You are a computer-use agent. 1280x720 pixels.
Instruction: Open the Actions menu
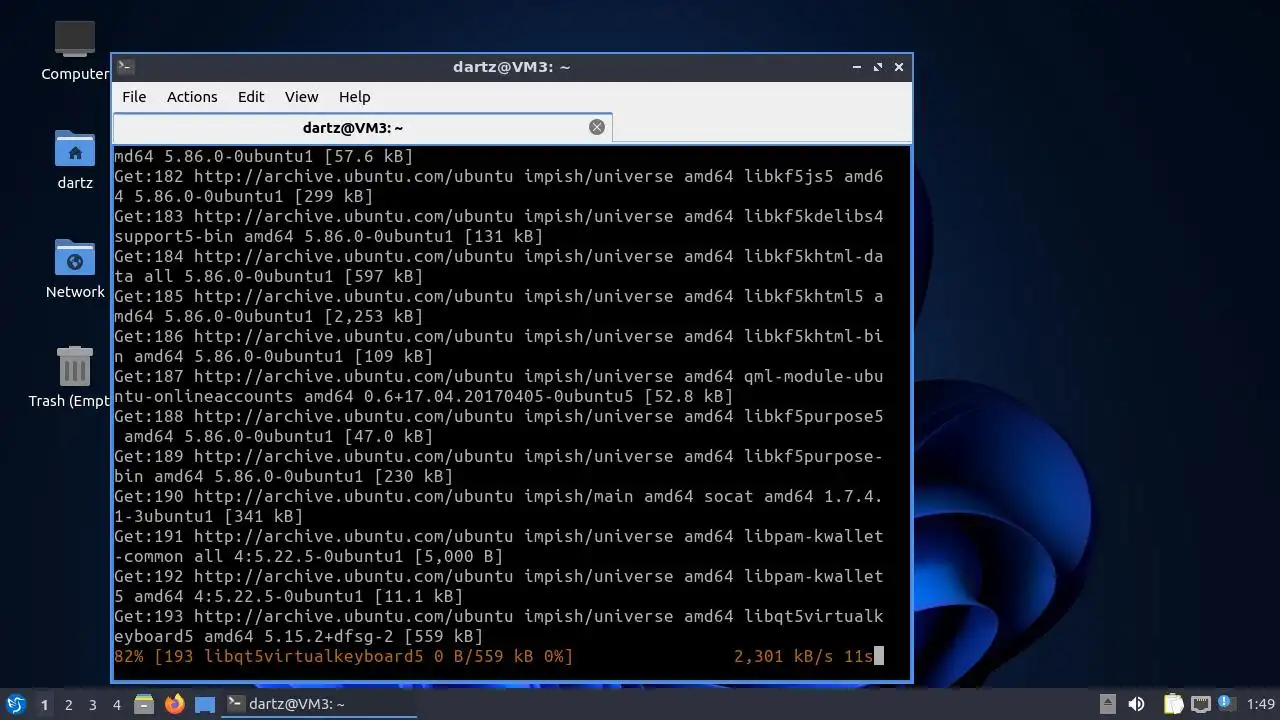pyautogui.click(x=192, y=97)
